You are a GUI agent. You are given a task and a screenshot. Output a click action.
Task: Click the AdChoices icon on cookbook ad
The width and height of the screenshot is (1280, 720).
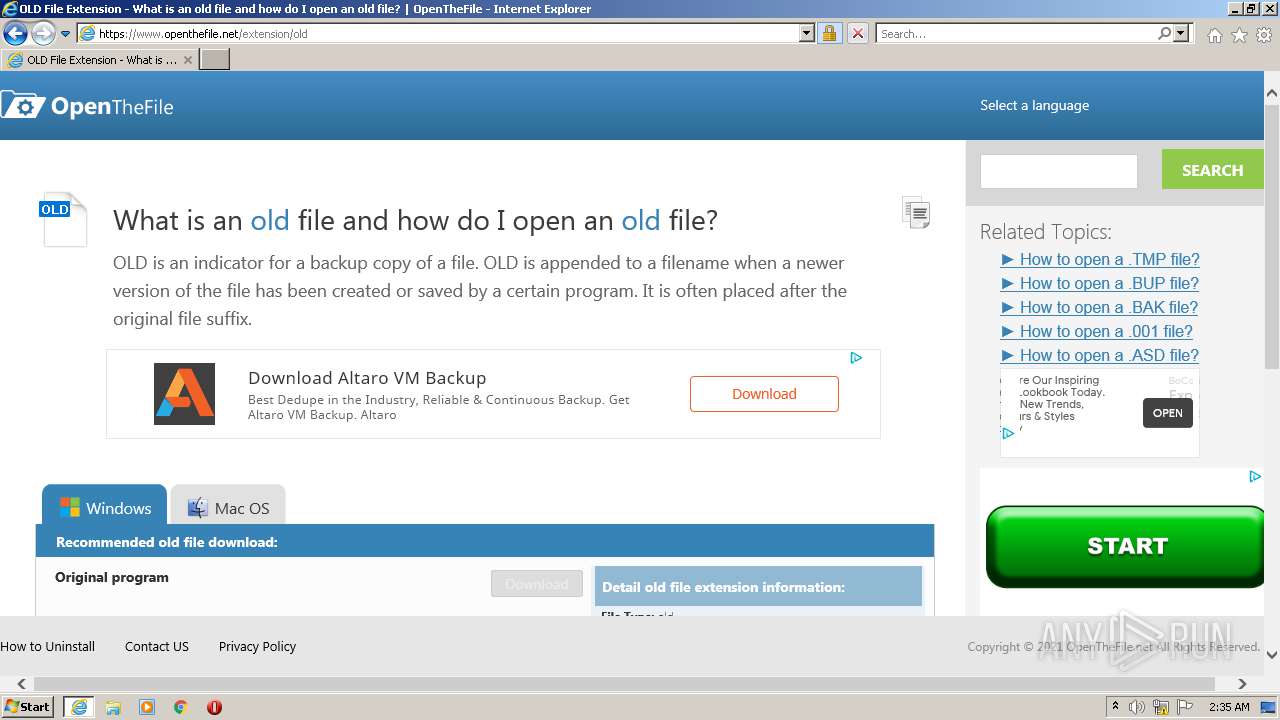[x=1008, y=433]
